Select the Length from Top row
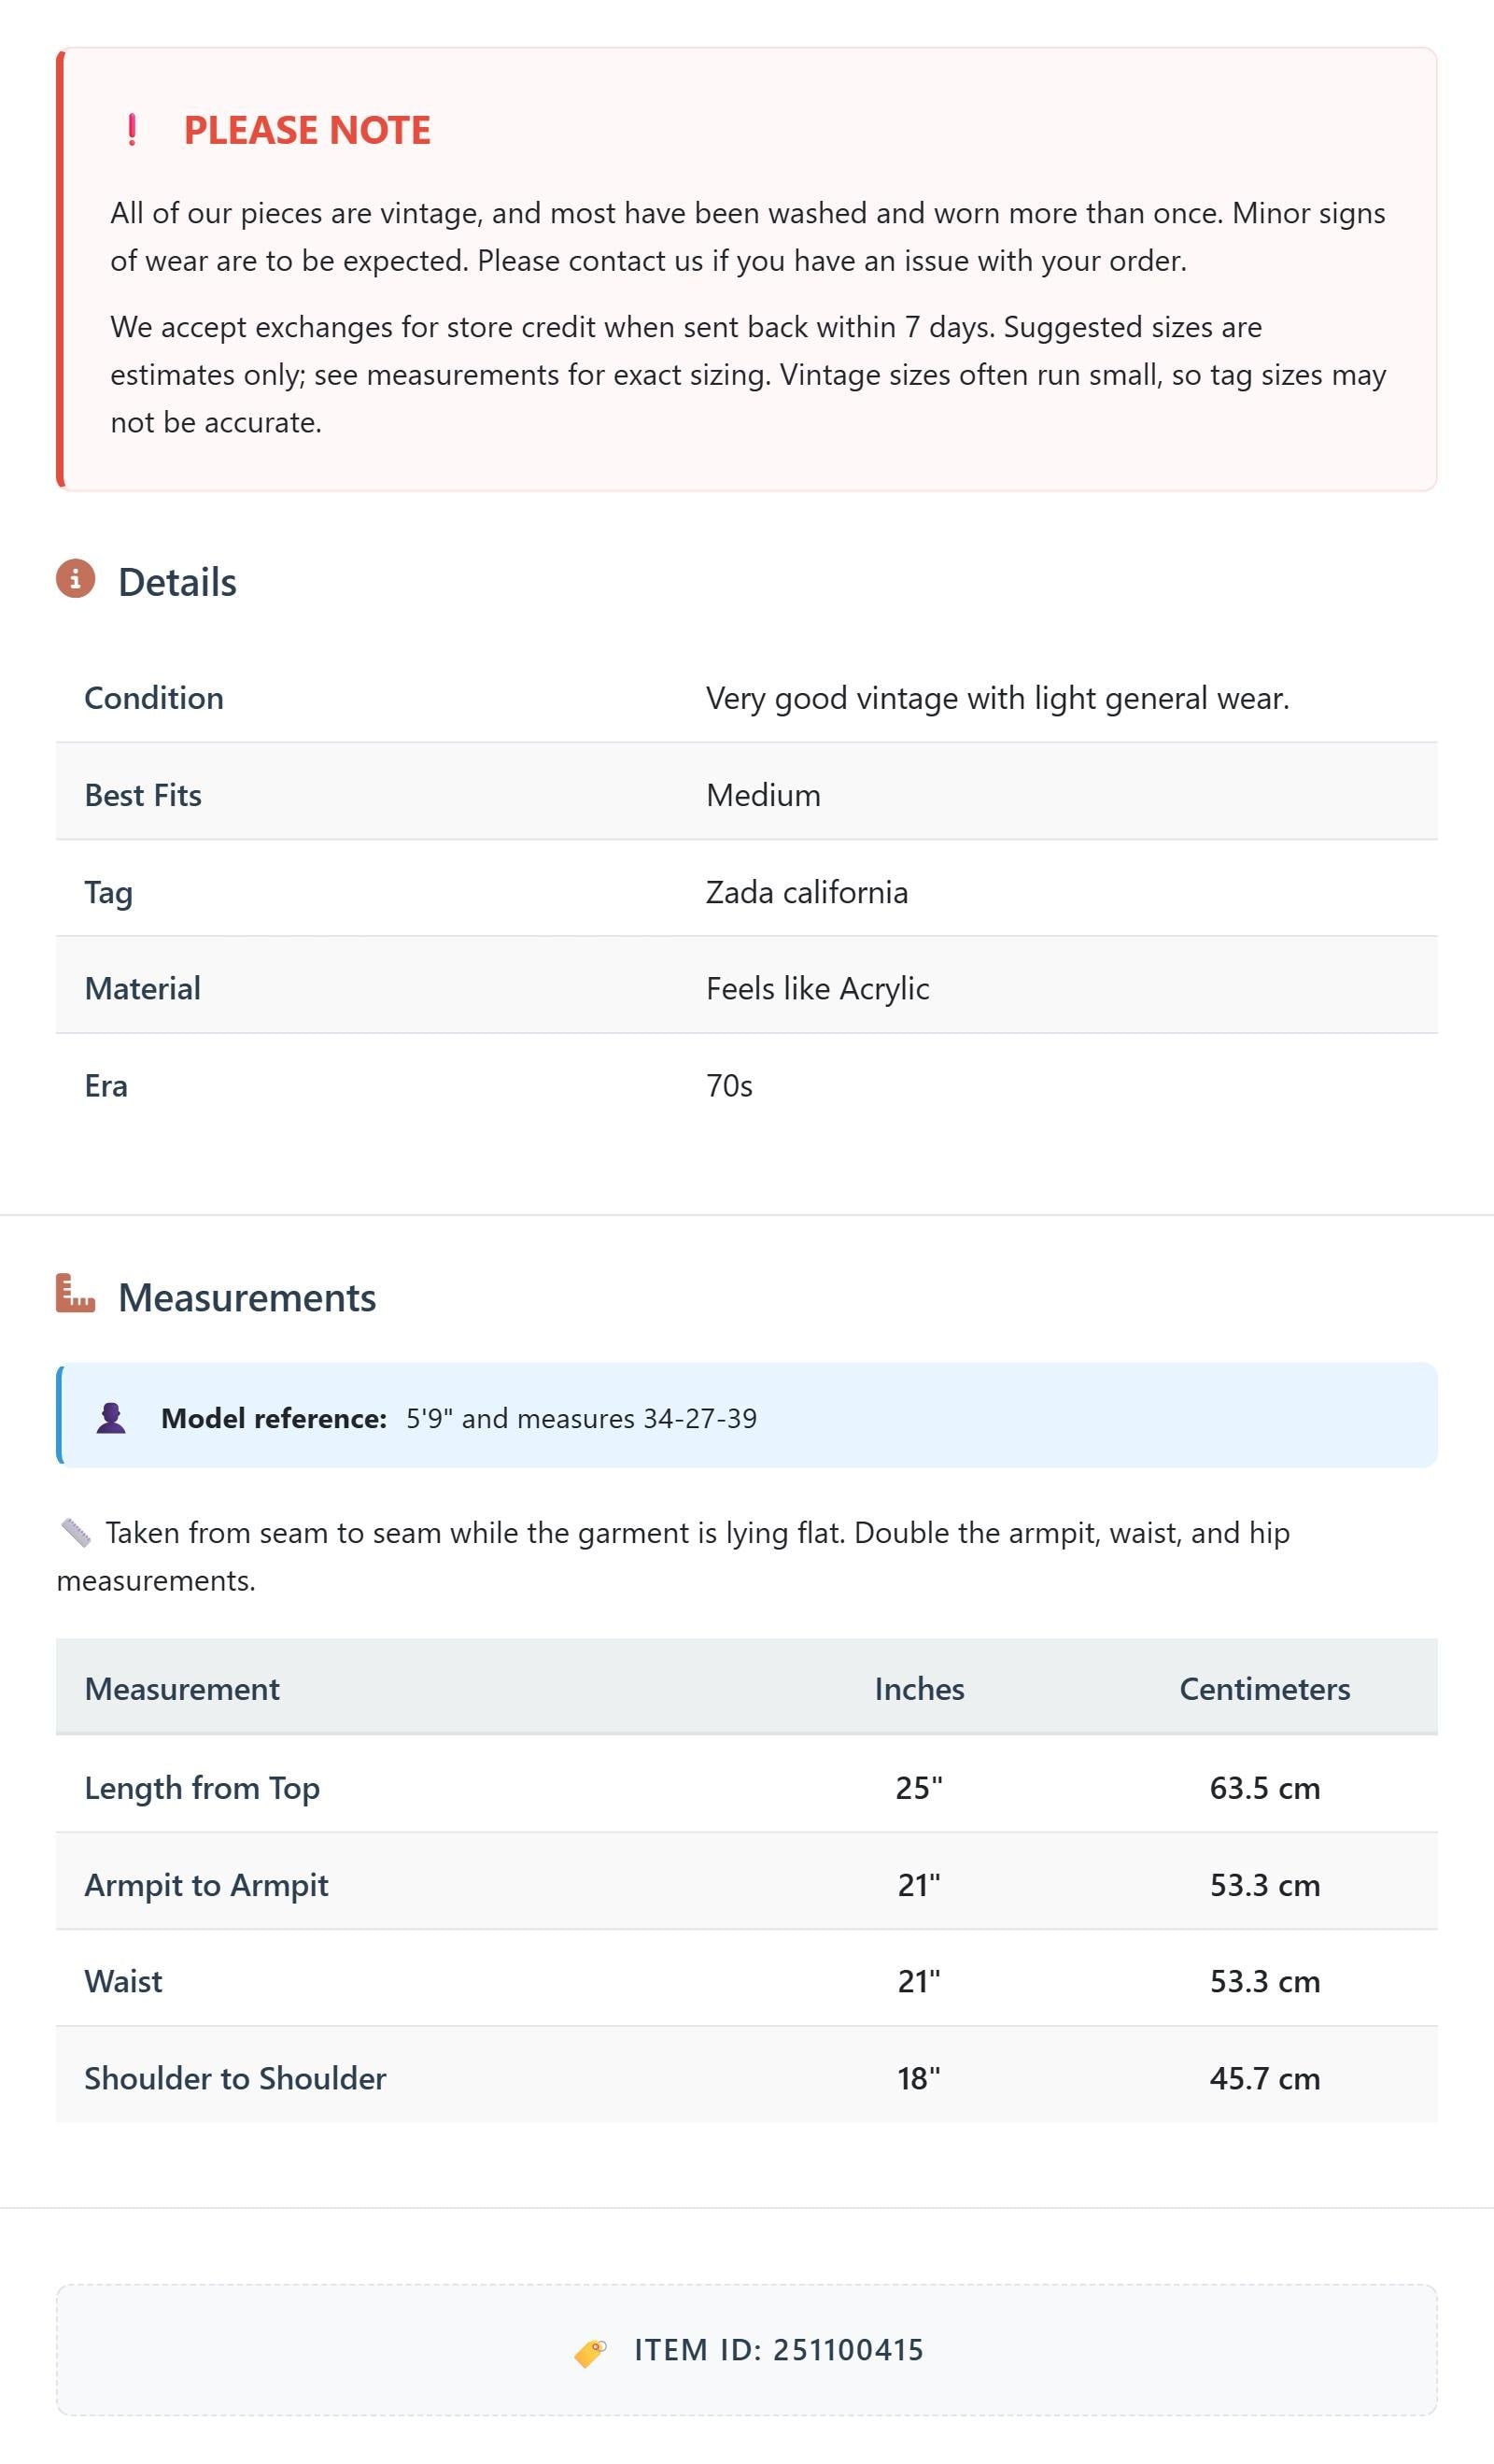Image resolution: width=1494 pixels, height=2464 pixels. tap(747, 1787)
